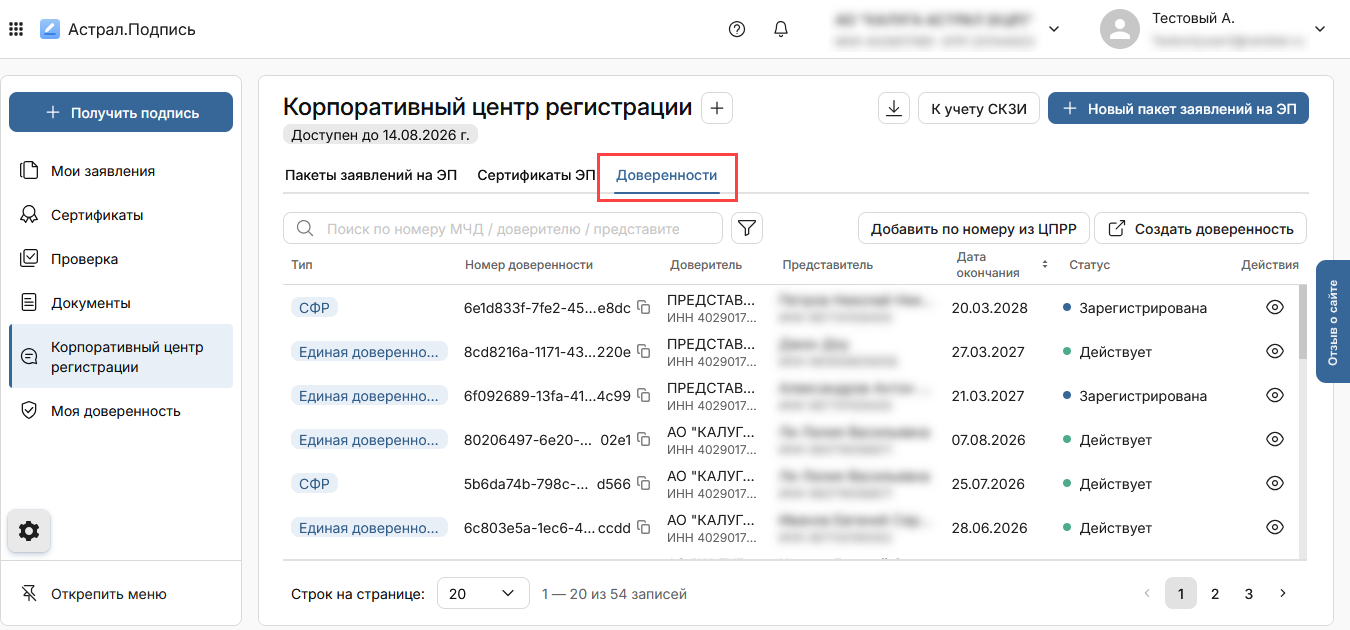The width and height of the screenshot is (1350, 630).
Task: Click the download icon button
Action: 893,109
